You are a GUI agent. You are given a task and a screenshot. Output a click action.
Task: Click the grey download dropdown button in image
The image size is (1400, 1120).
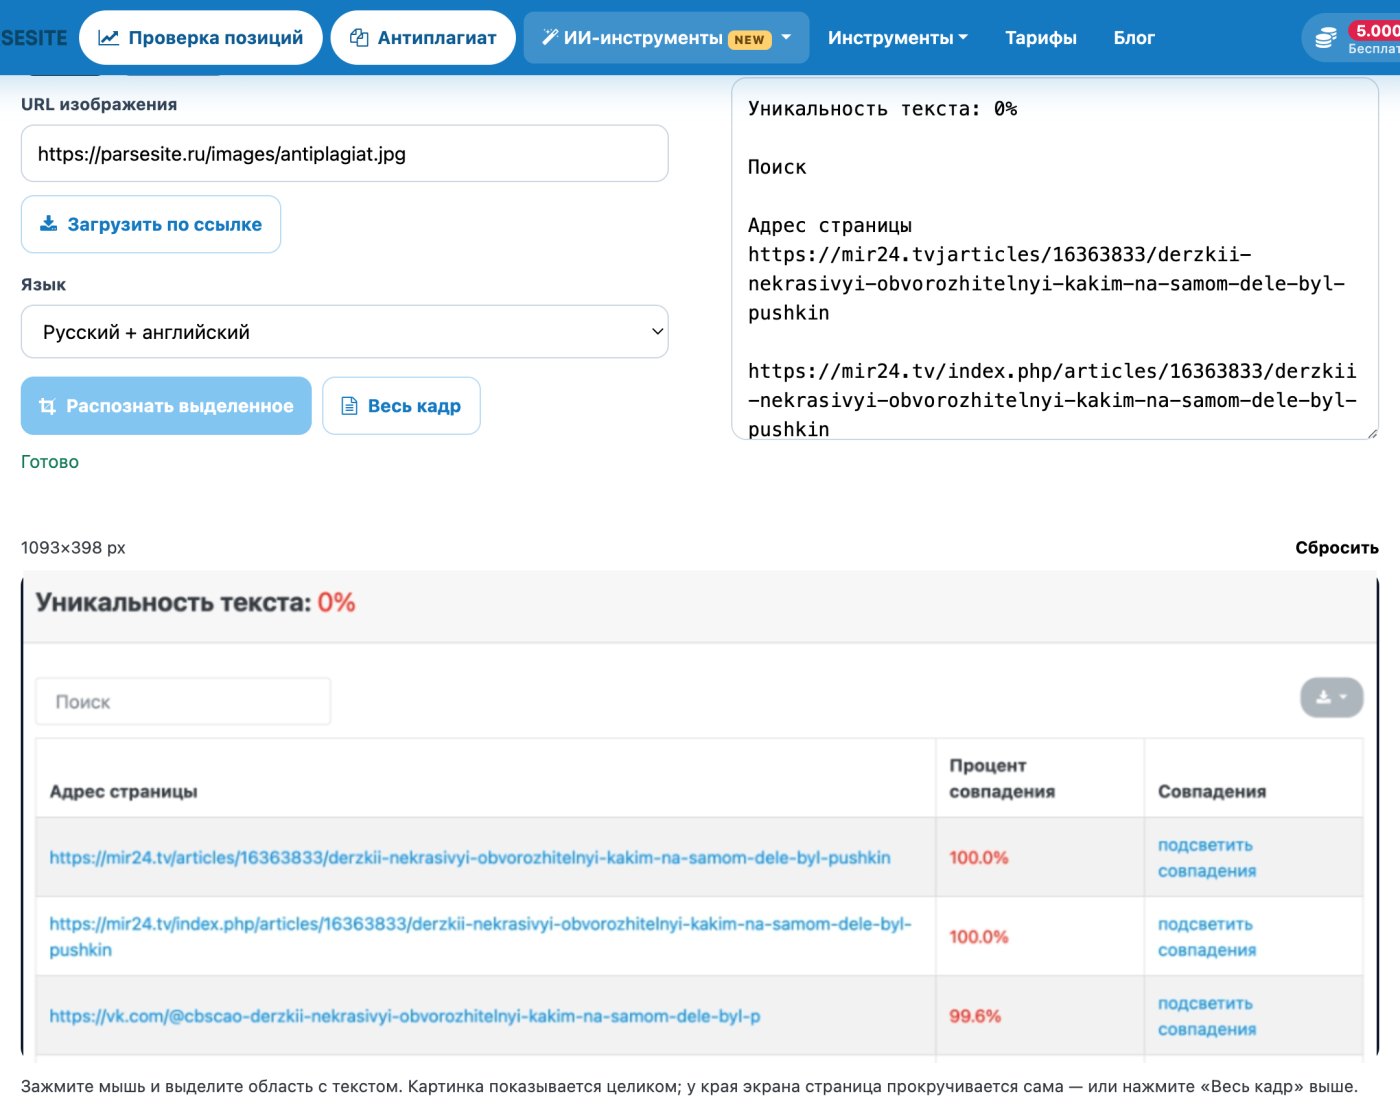point(1331,697)
